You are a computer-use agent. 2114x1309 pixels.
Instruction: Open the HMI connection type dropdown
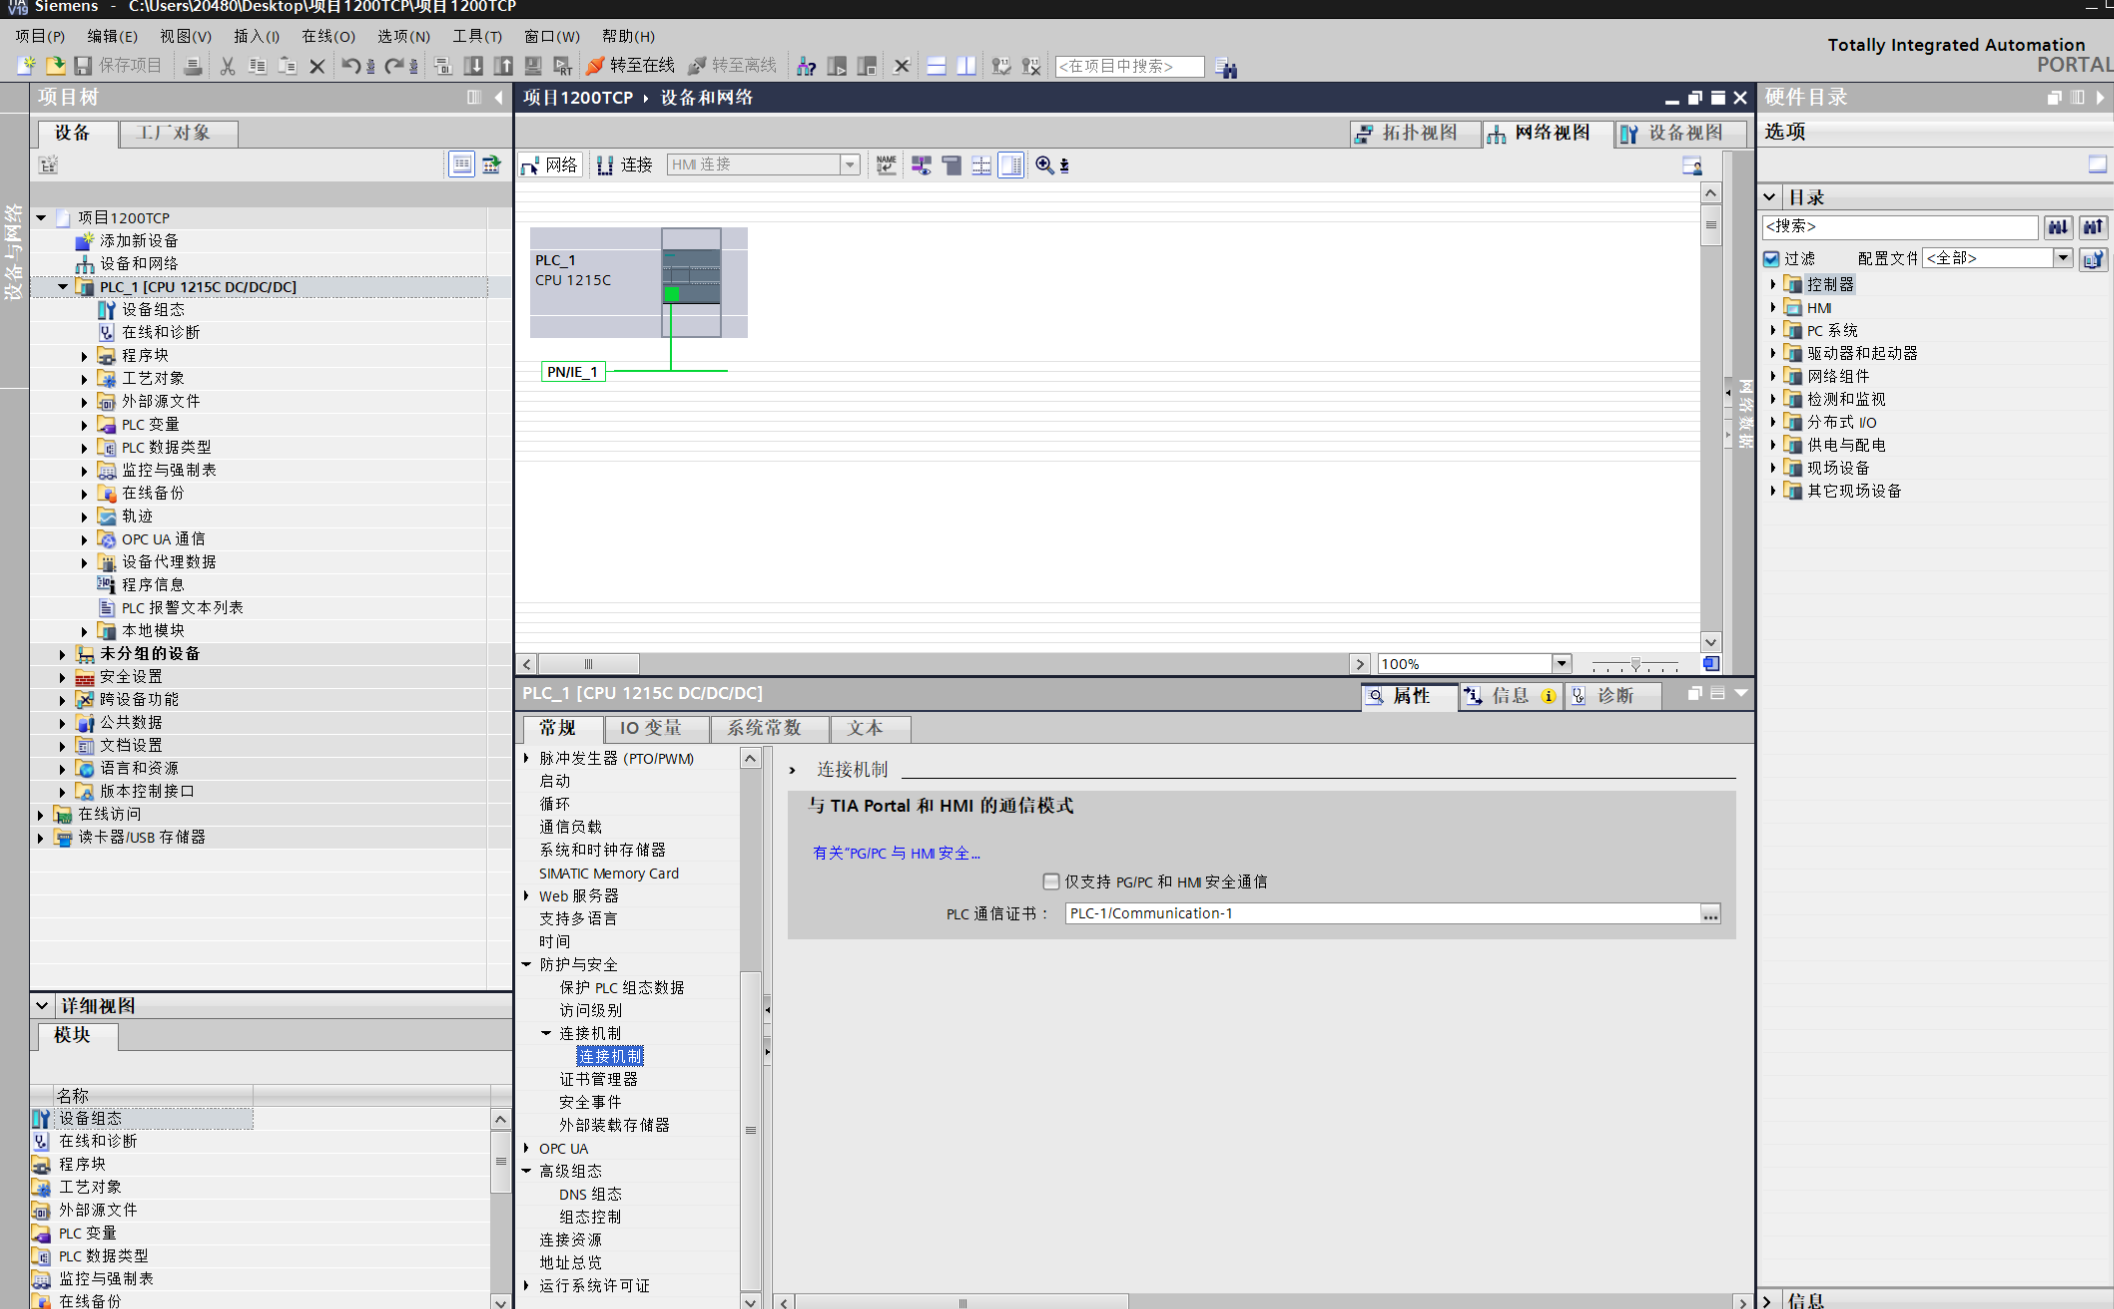pos(849,165)
